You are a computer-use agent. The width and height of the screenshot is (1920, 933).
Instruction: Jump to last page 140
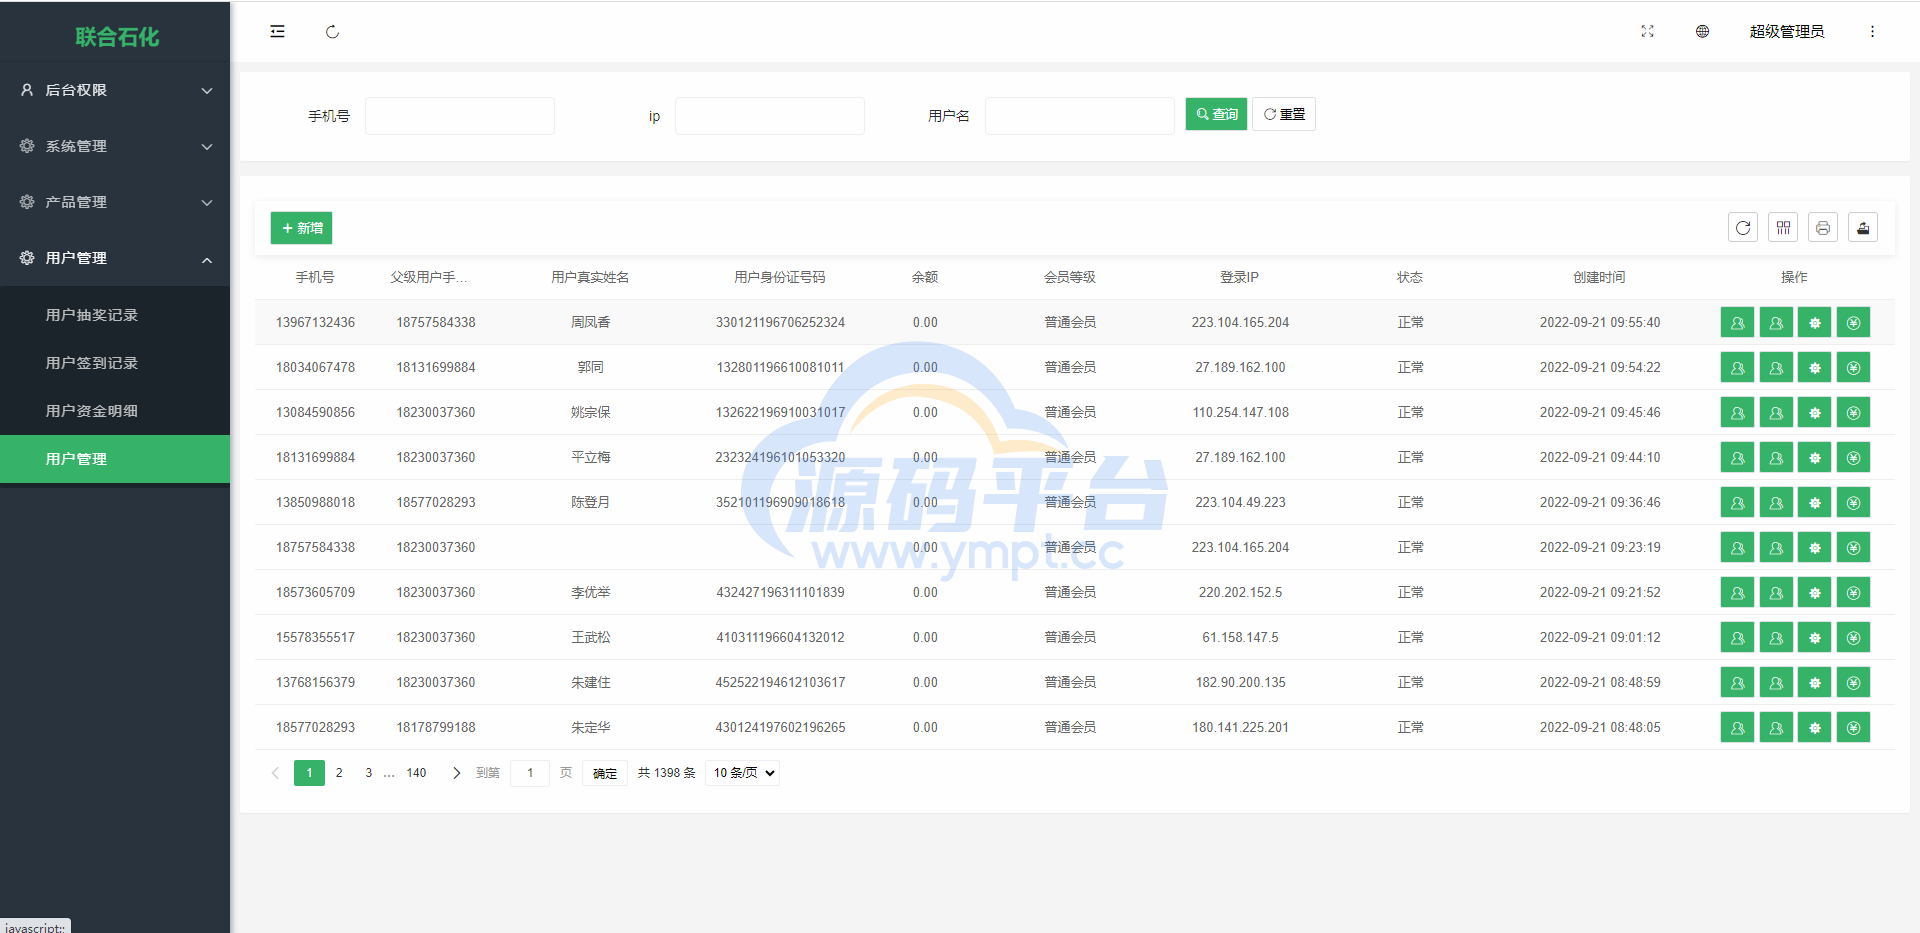(416, 773)
